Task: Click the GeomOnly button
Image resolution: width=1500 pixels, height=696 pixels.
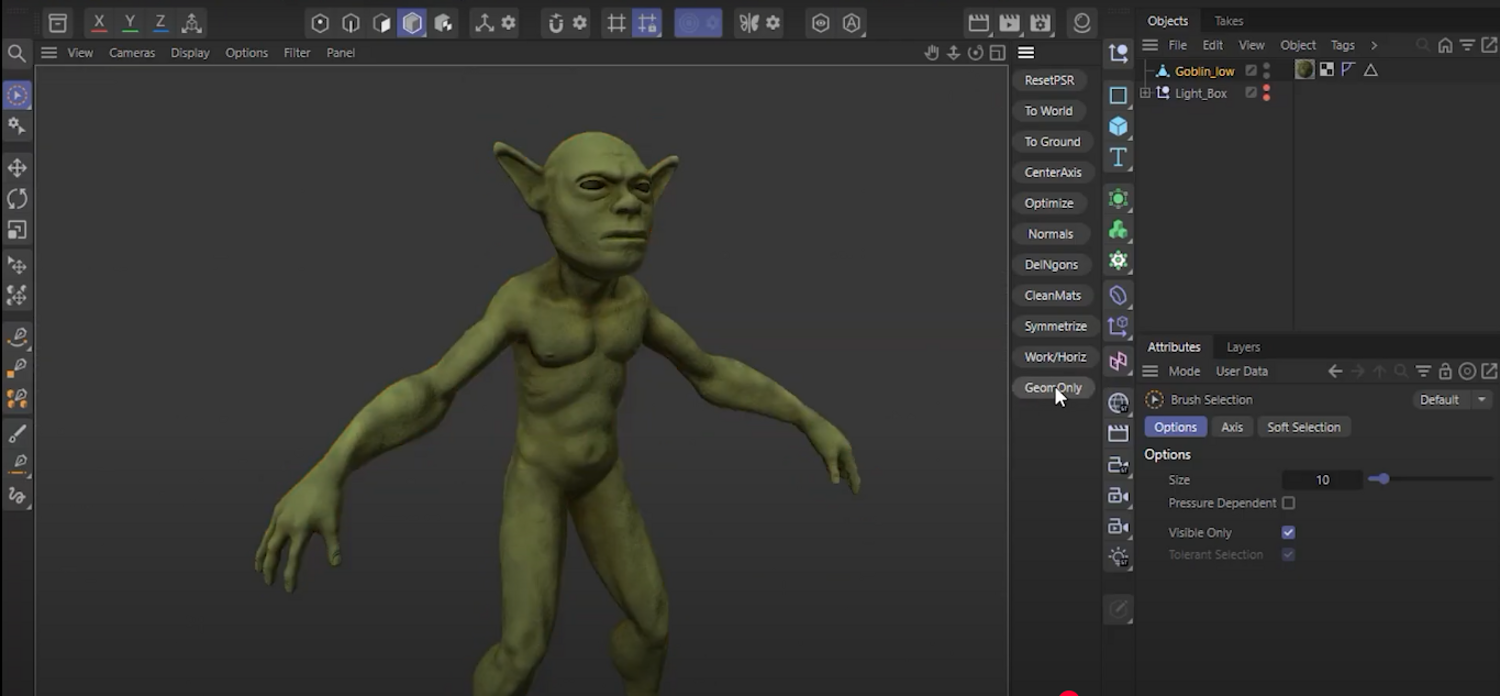Action: point(1053,388)
